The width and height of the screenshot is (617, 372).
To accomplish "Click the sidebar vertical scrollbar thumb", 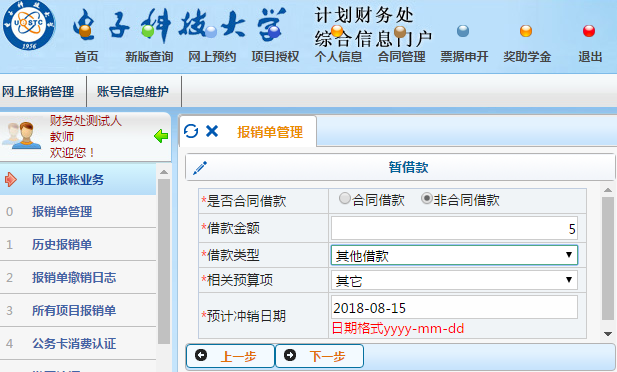I will 164,262.
